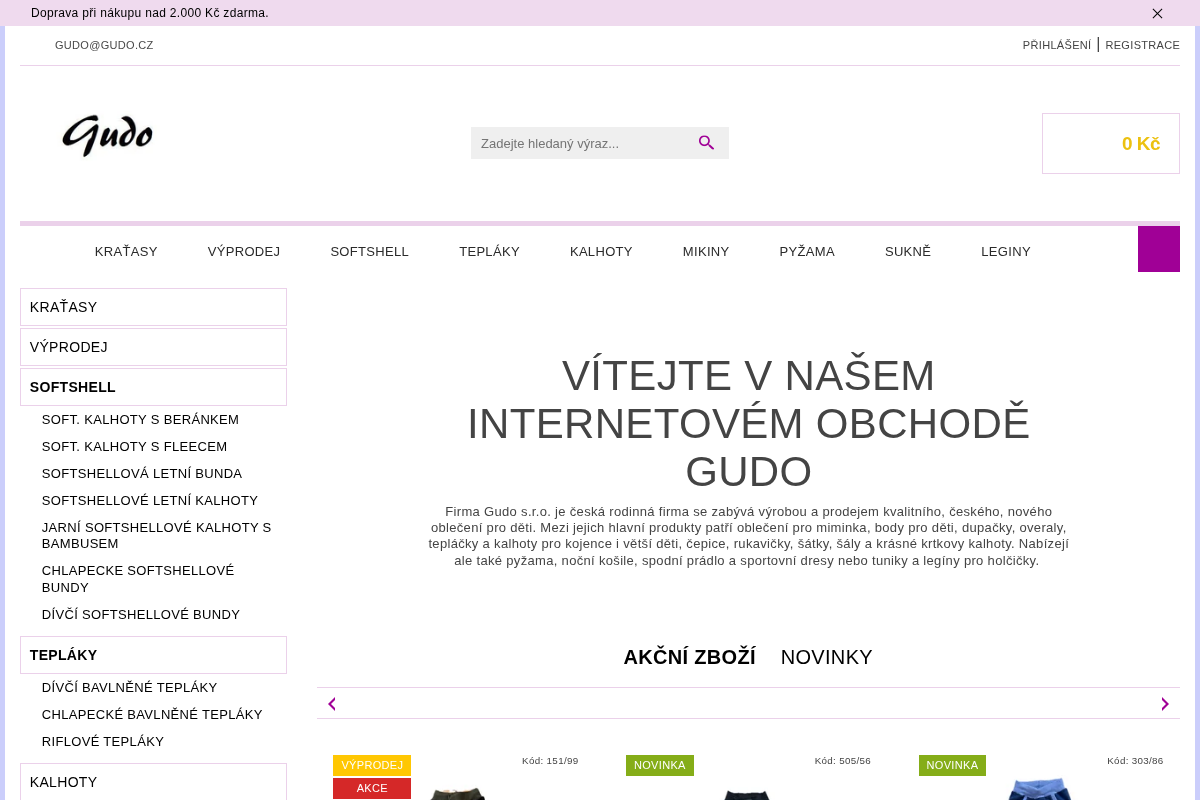Go to next products with right arrow
This screenshot has height=800, width=1200.
coord(1164,704)
